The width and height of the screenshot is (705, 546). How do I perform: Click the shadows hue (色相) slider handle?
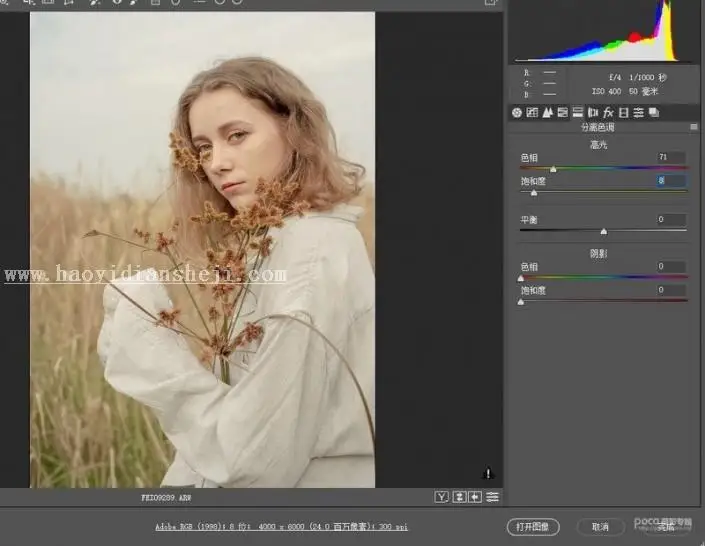click(521, 278)
